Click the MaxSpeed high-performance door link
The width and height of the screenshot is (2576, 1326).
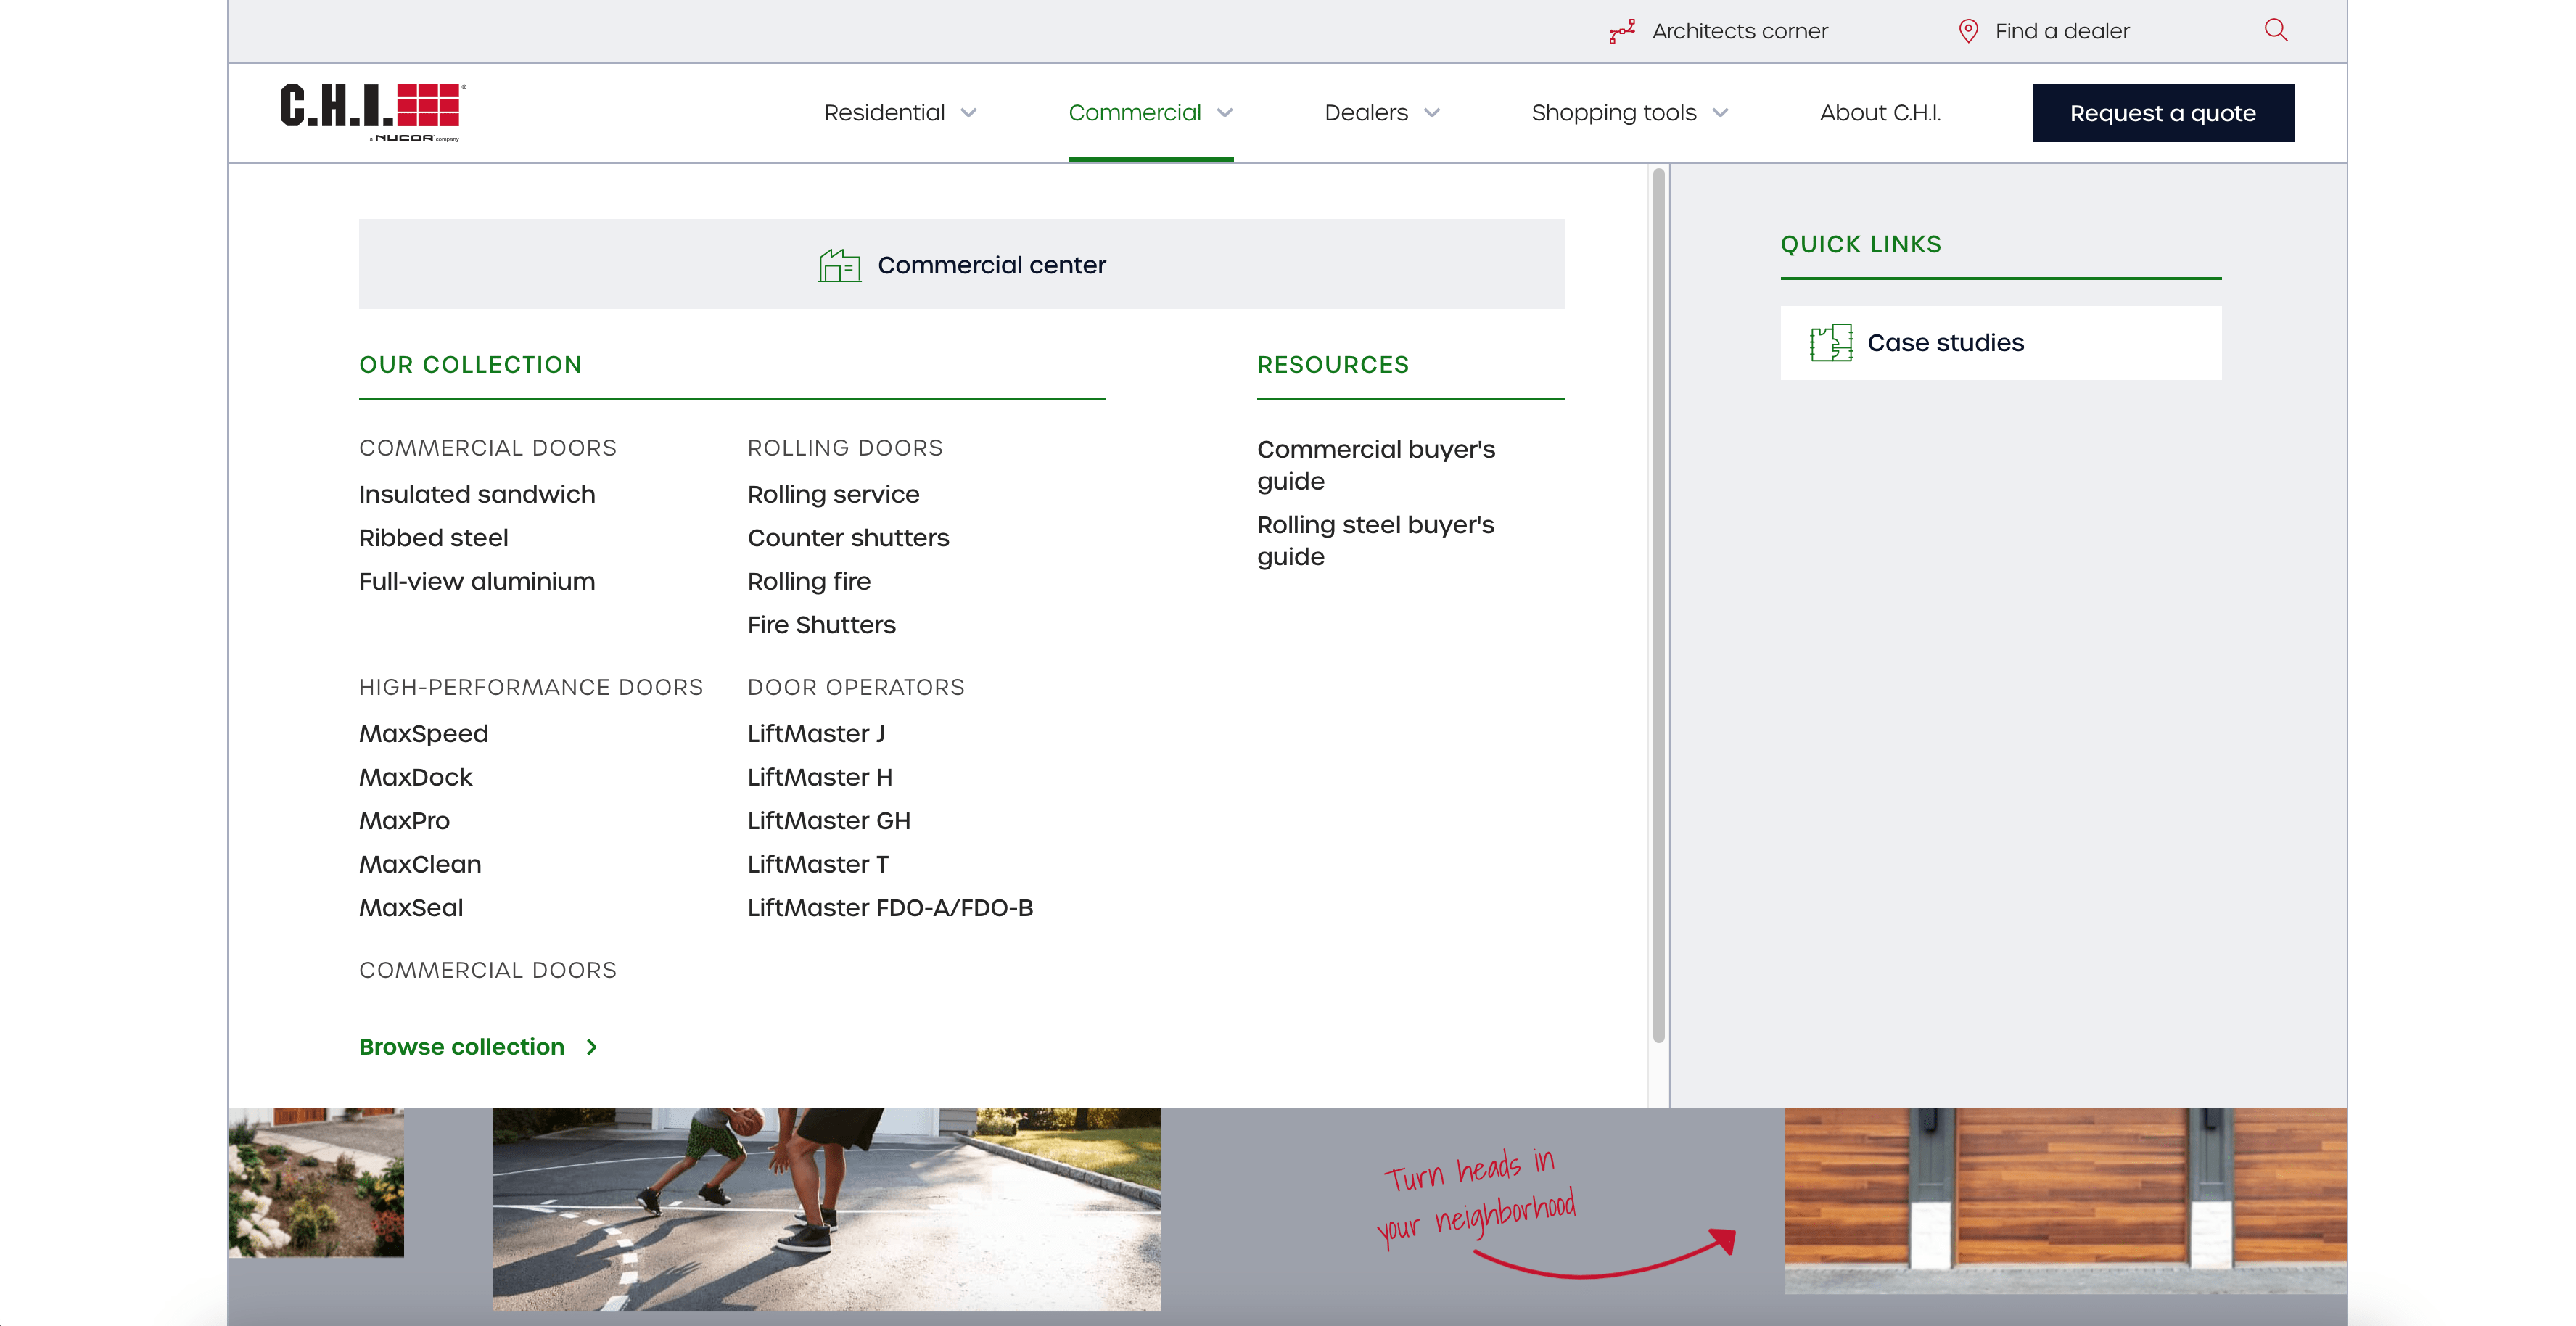pos(423,733)
